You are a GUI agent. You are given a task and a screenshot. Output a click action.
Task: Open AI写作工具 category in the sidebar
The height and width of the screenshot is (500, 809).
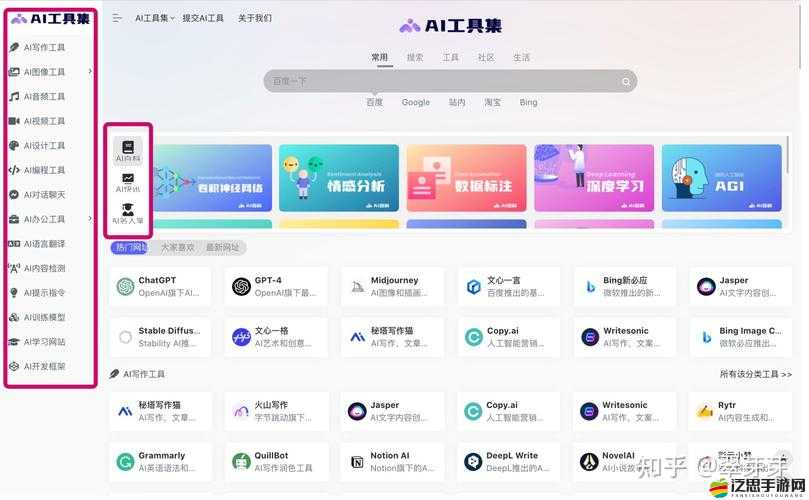pyautogui.click(x=38, y=47)
